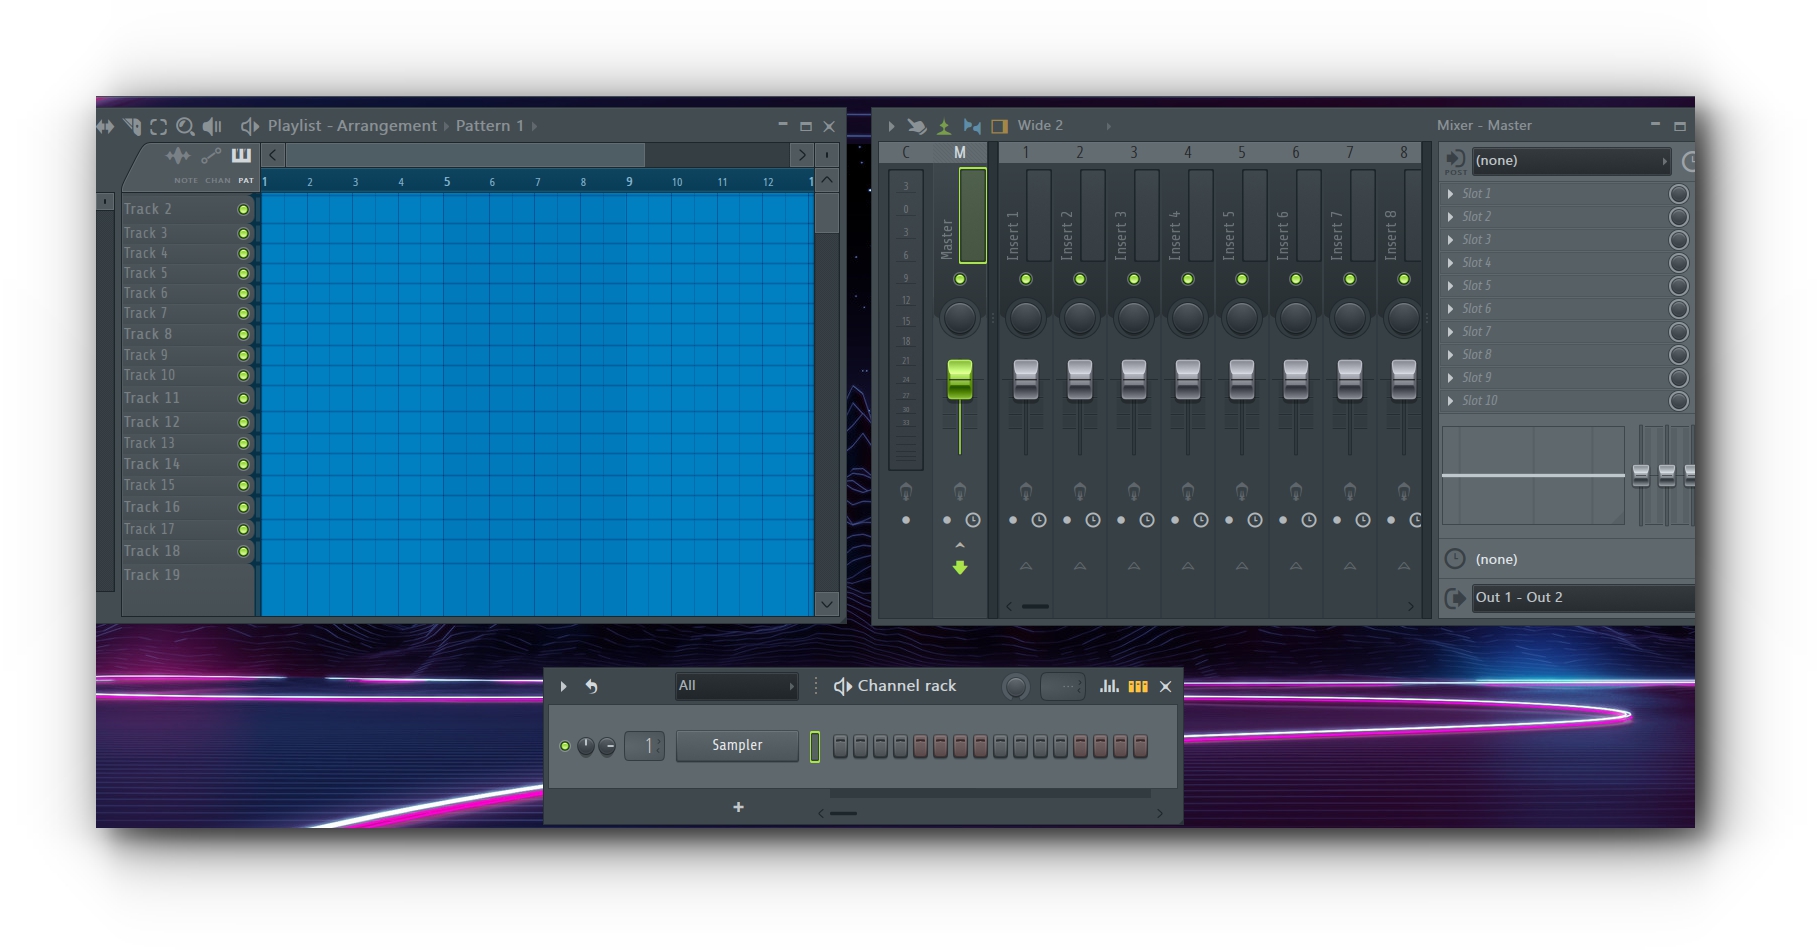Open the Channel rack menu arrow
This screenshot has width=1817, height=950.
pos(564,686)
